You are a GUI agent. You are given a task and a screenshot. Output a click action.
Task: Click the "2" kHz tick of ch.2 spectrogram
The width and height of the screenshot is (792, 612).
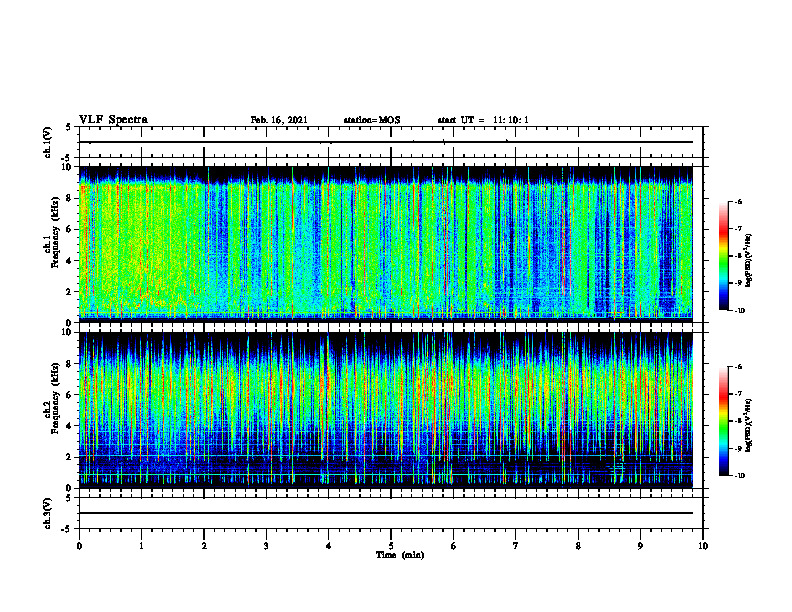[x=70, y=457]
